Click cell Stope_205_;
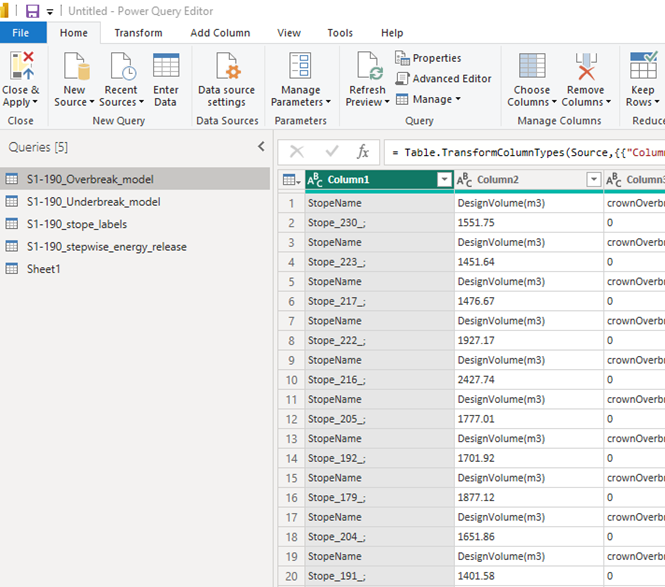Image resolution: width=665 pixels, height=587 pixels. [x=379, y=419]
